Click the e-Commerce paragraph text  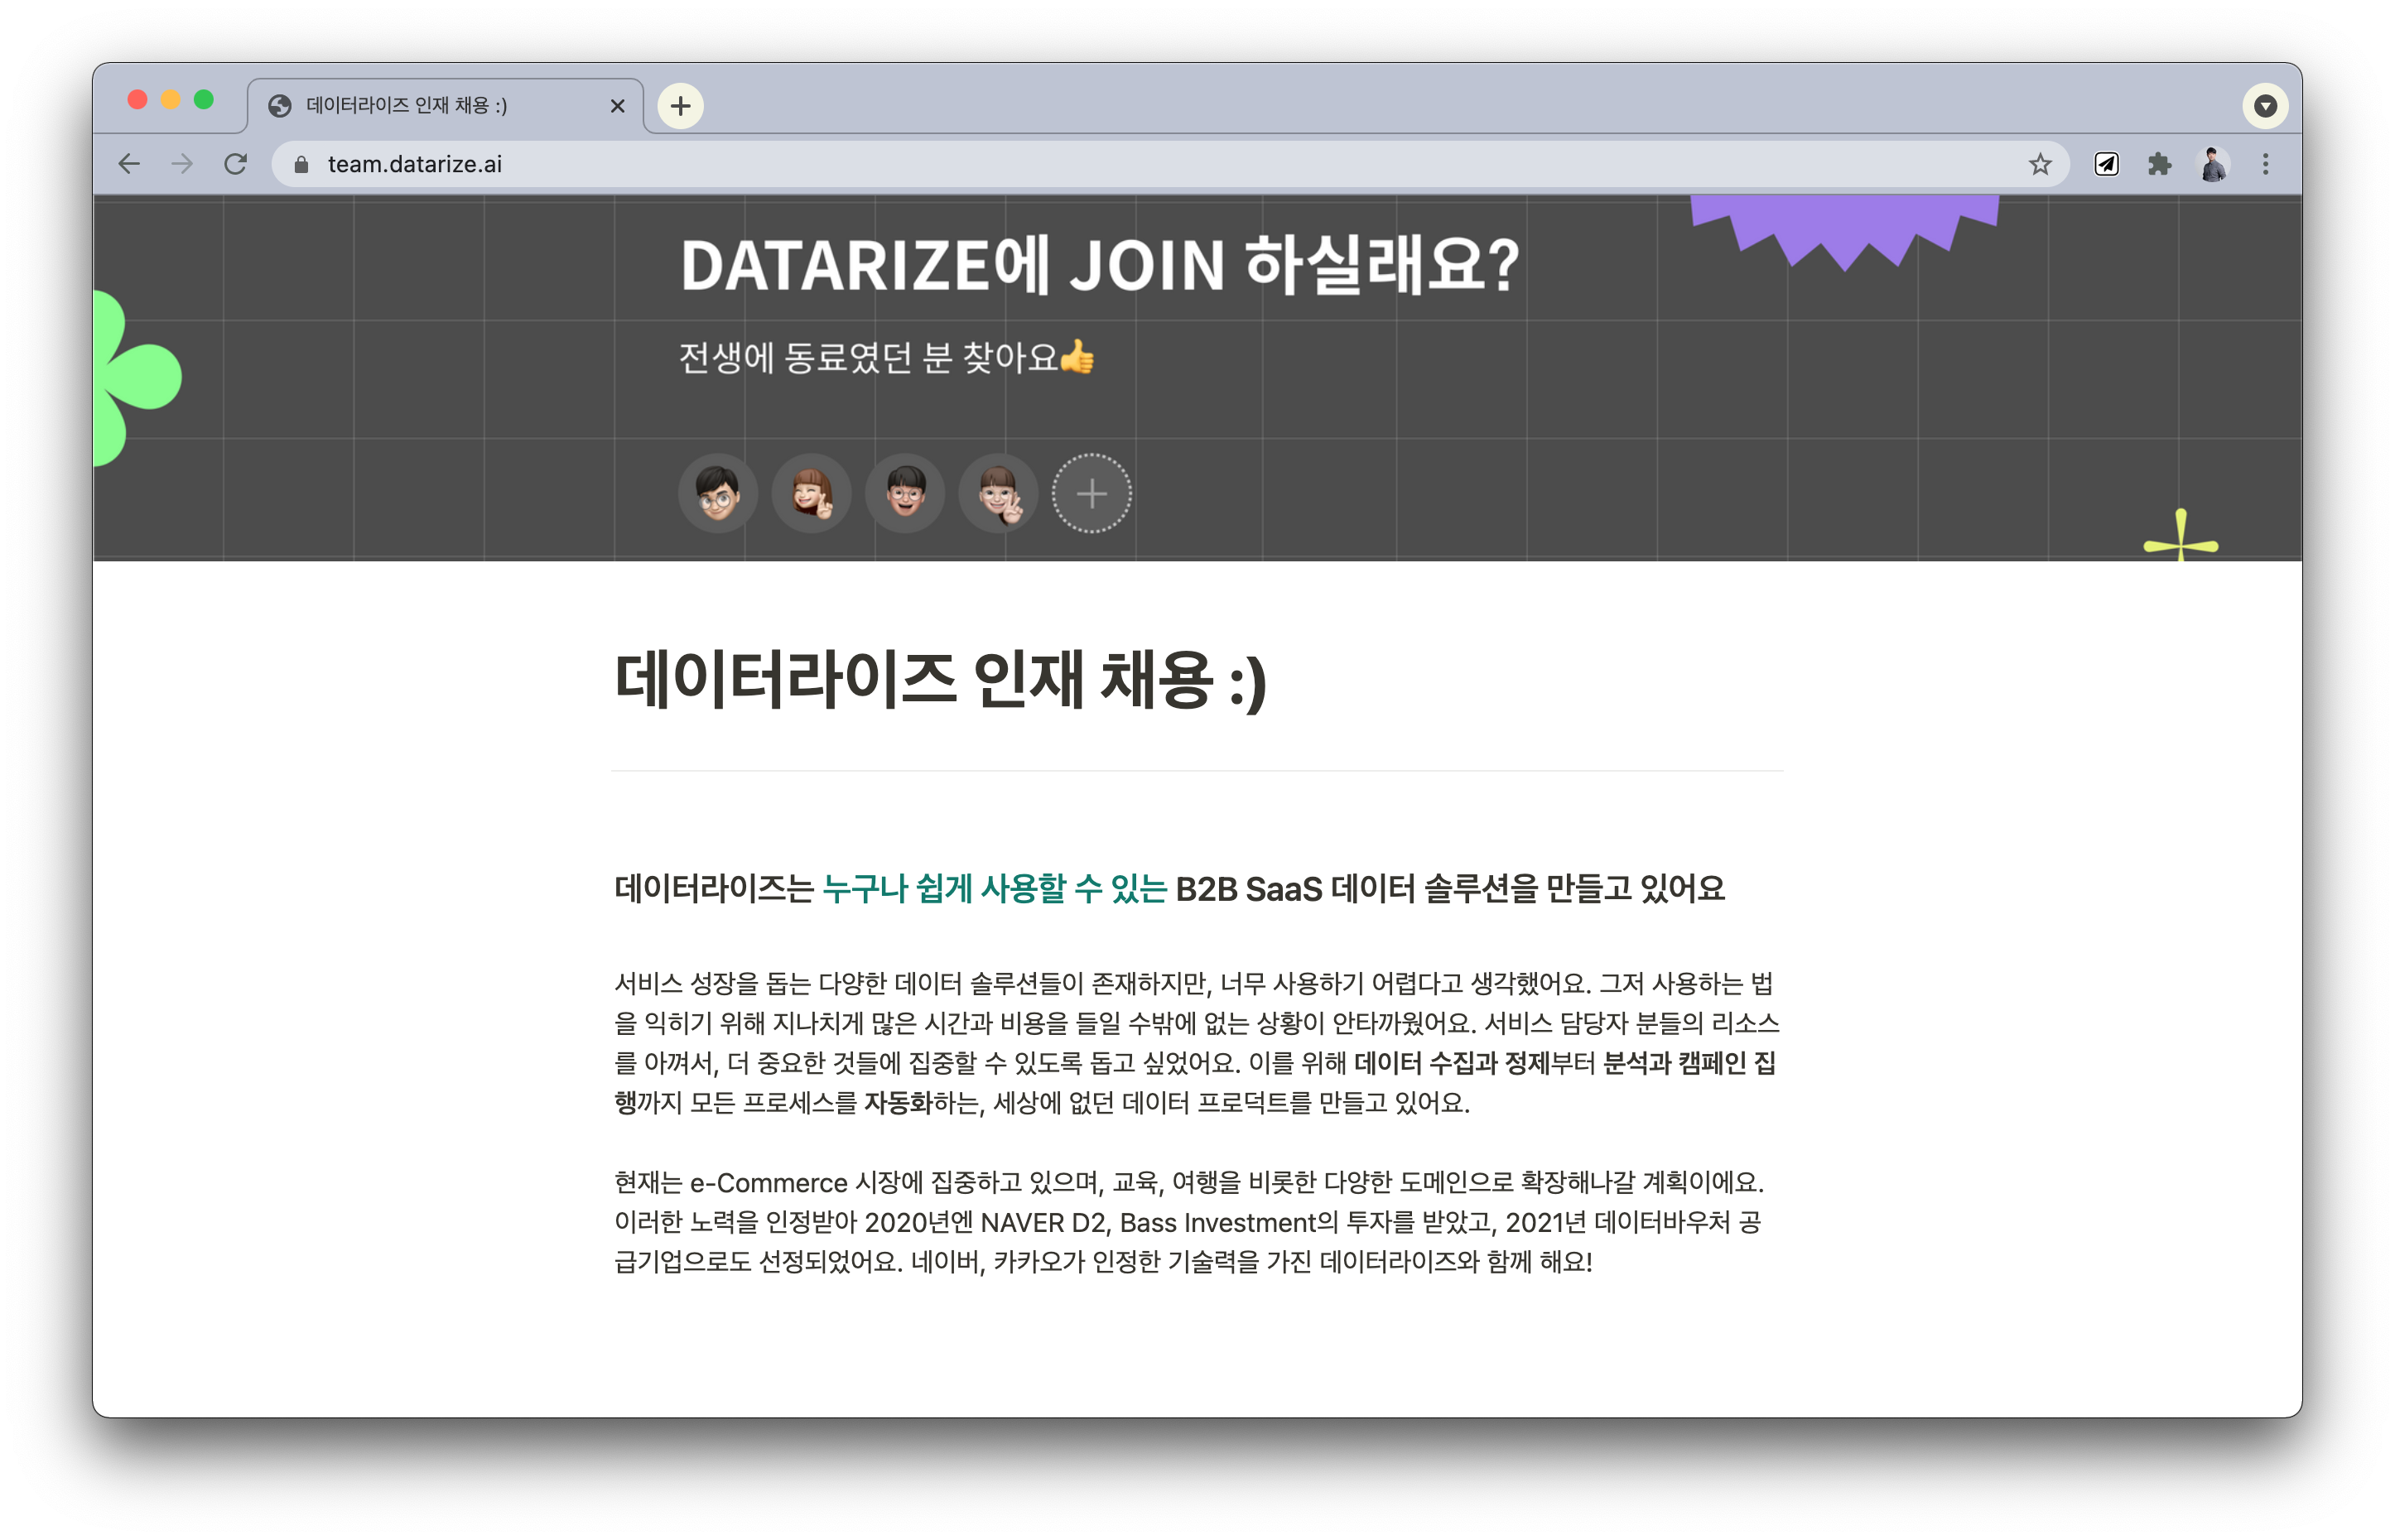click(1189, 1222)
